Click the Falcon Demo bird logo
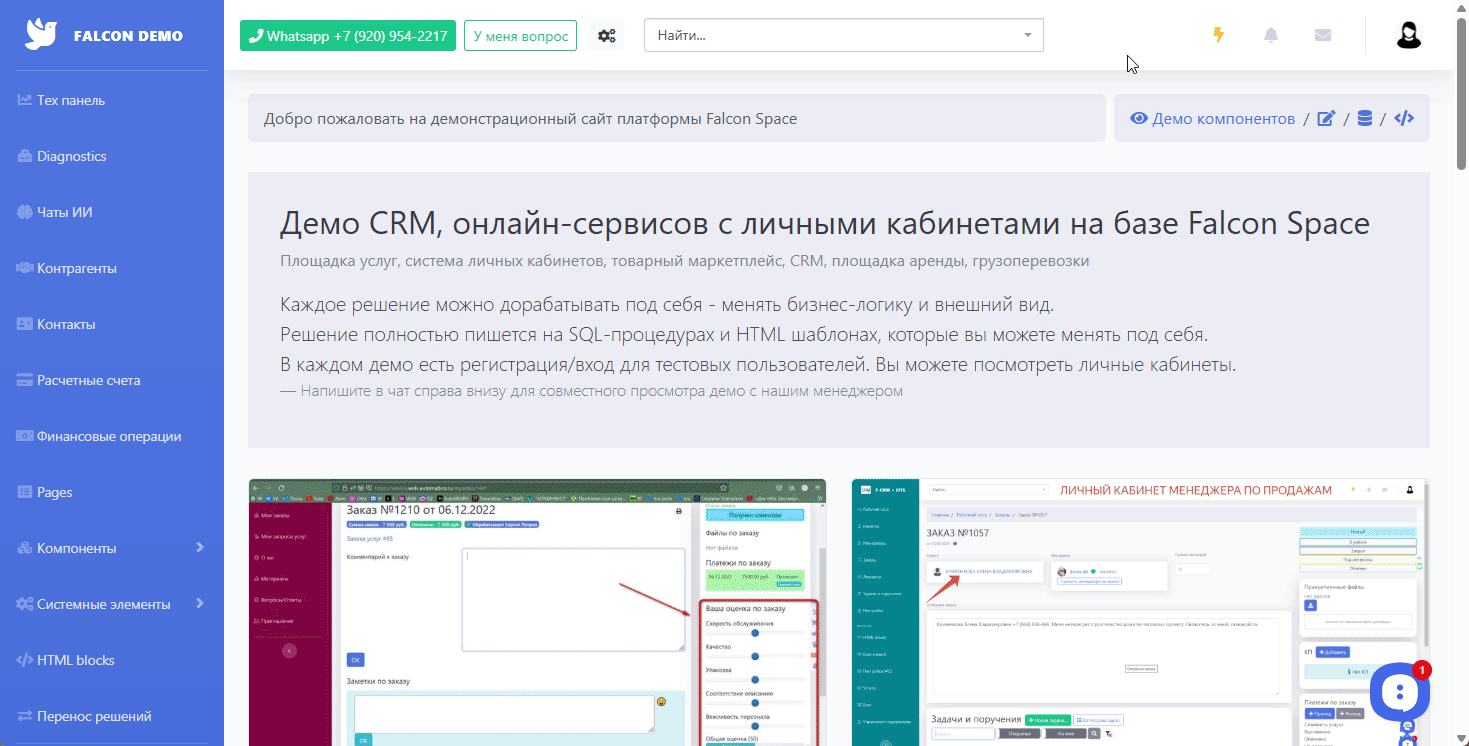 tap(41, 35)
